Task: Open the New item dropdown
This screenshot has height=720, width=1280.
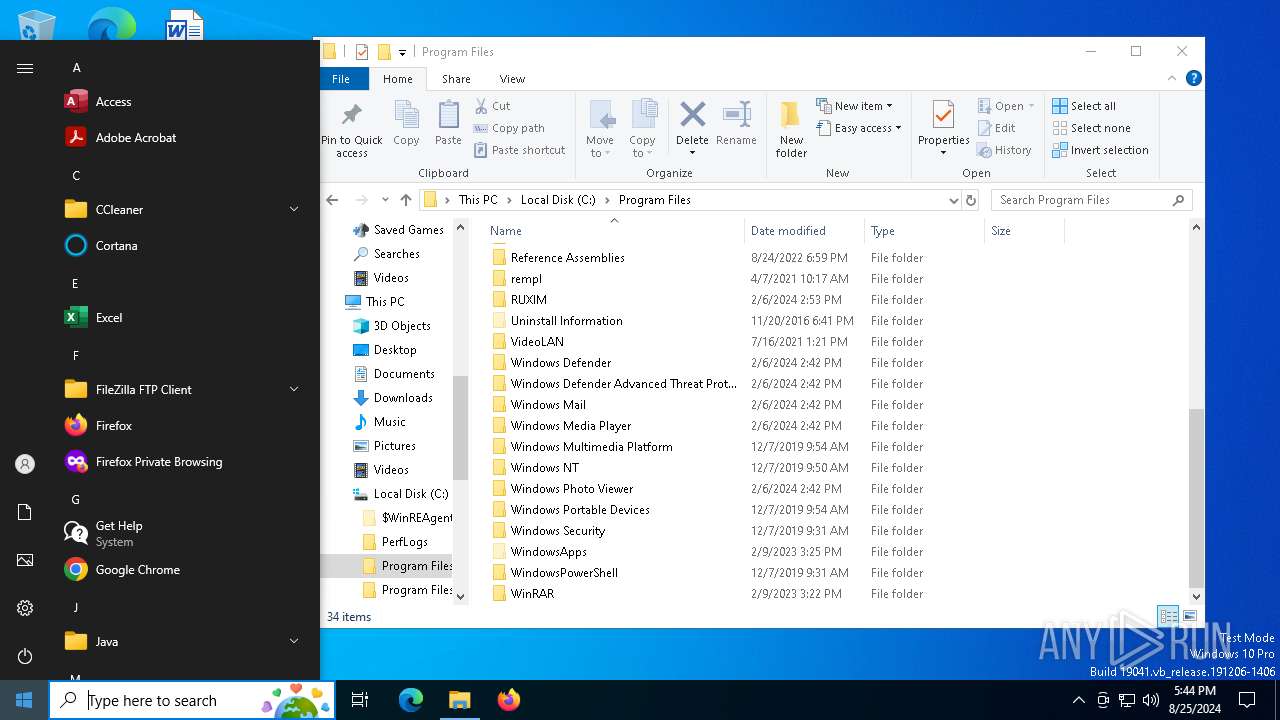Action: click(x=855, y=106)
